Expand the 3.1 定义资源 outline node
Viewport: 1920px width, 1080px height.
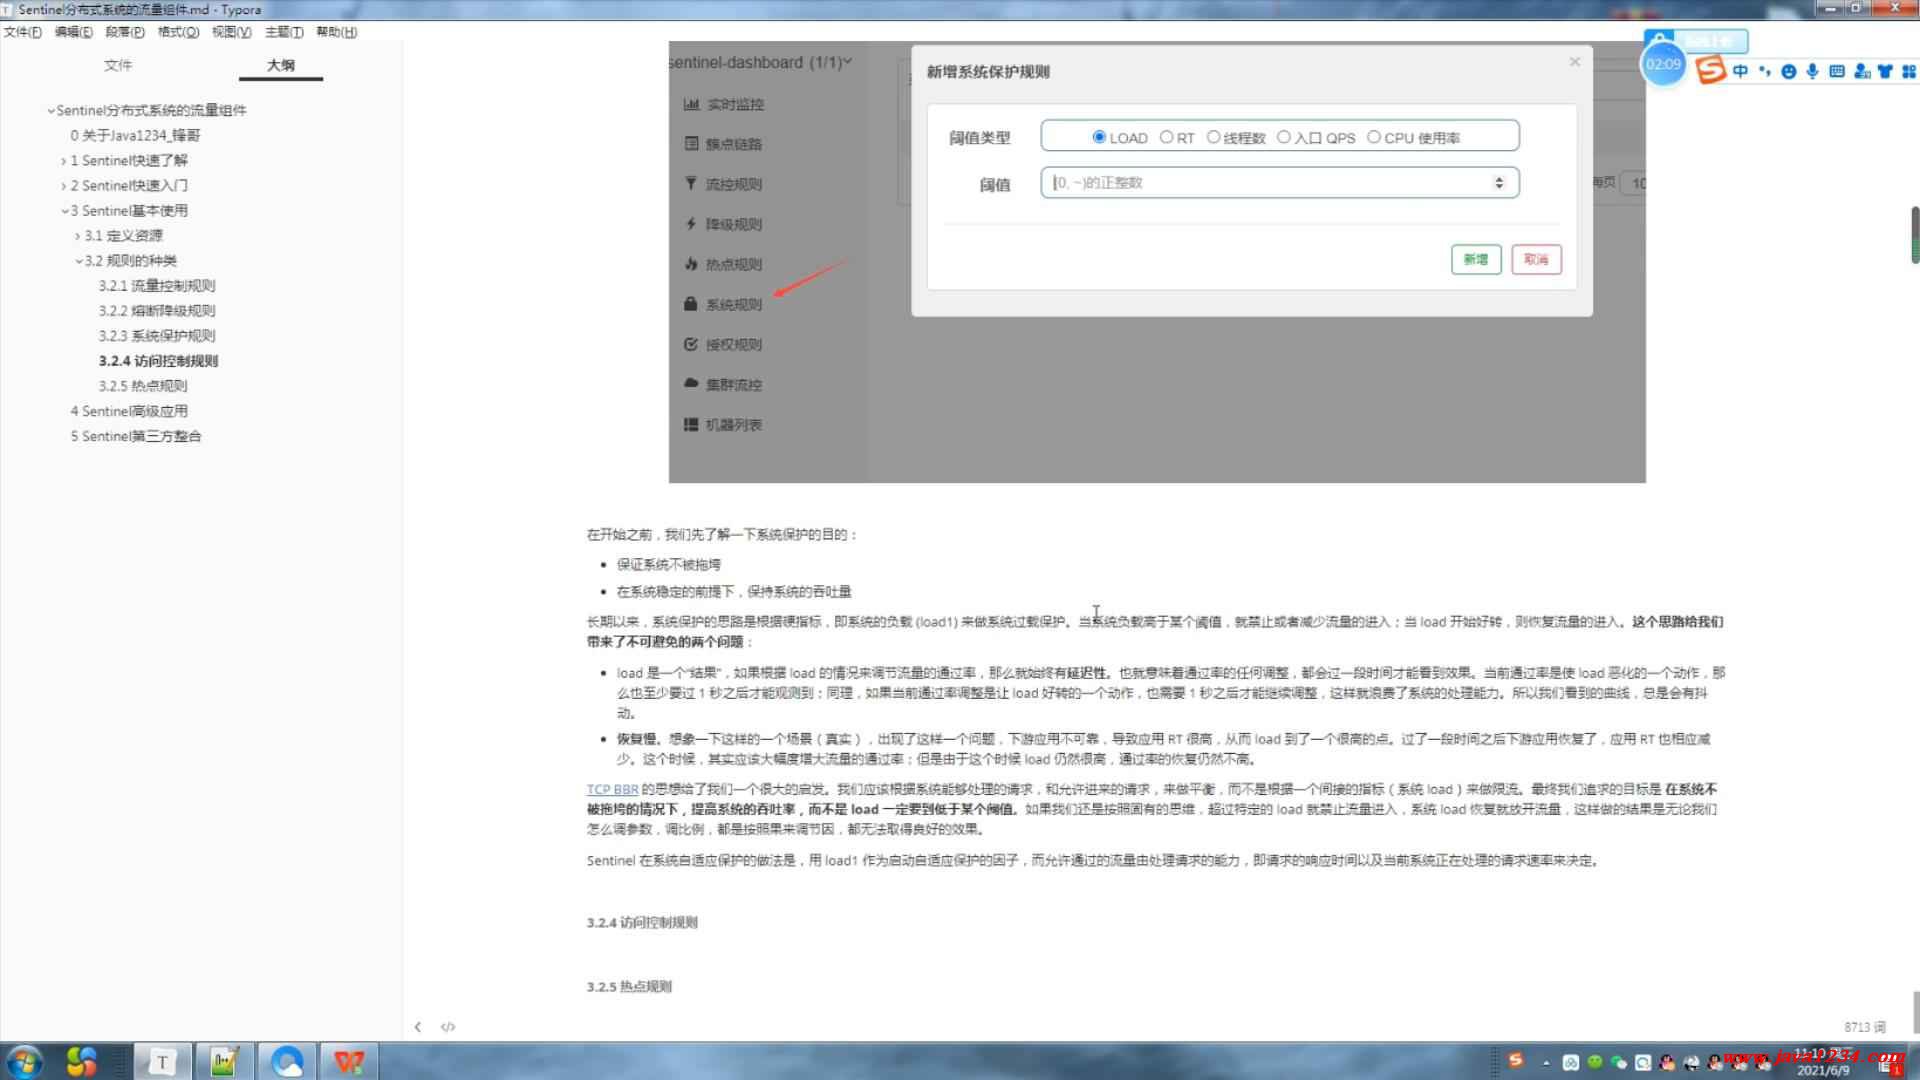[x=78, y=236]
